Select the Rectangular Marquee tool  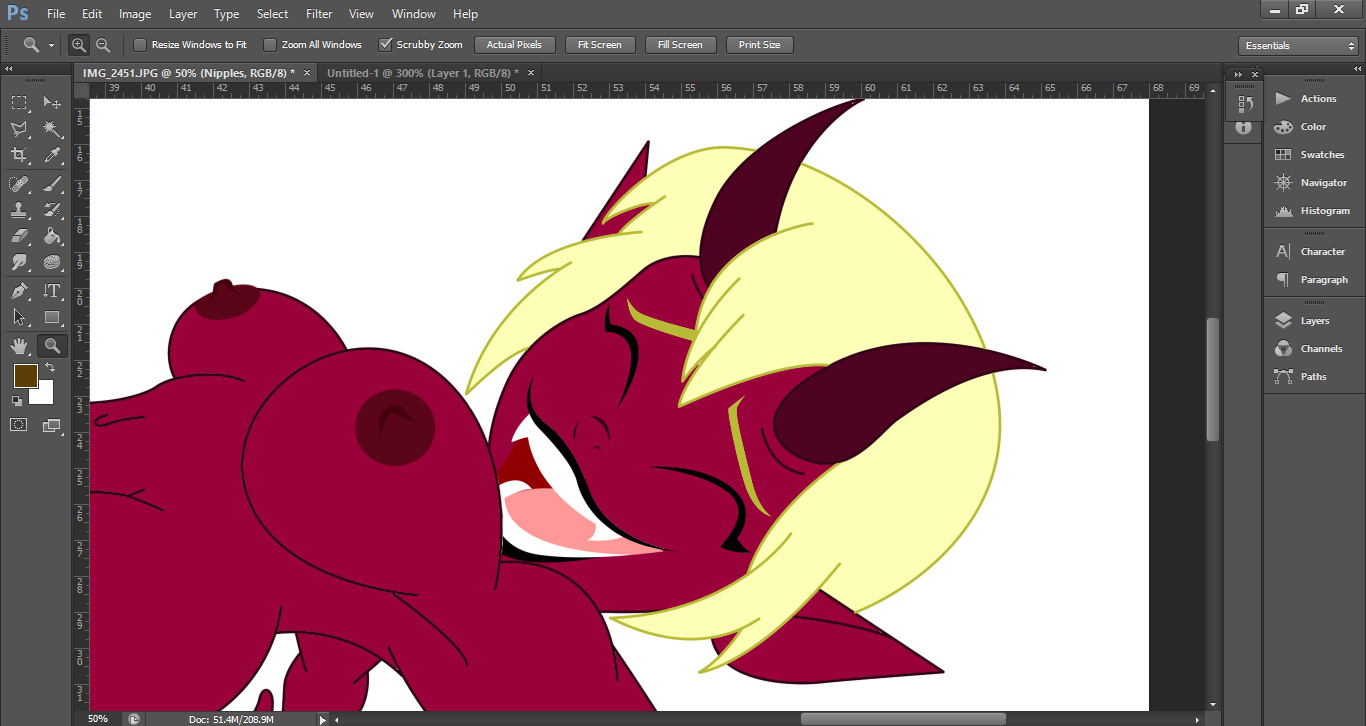tap(19, 103)
